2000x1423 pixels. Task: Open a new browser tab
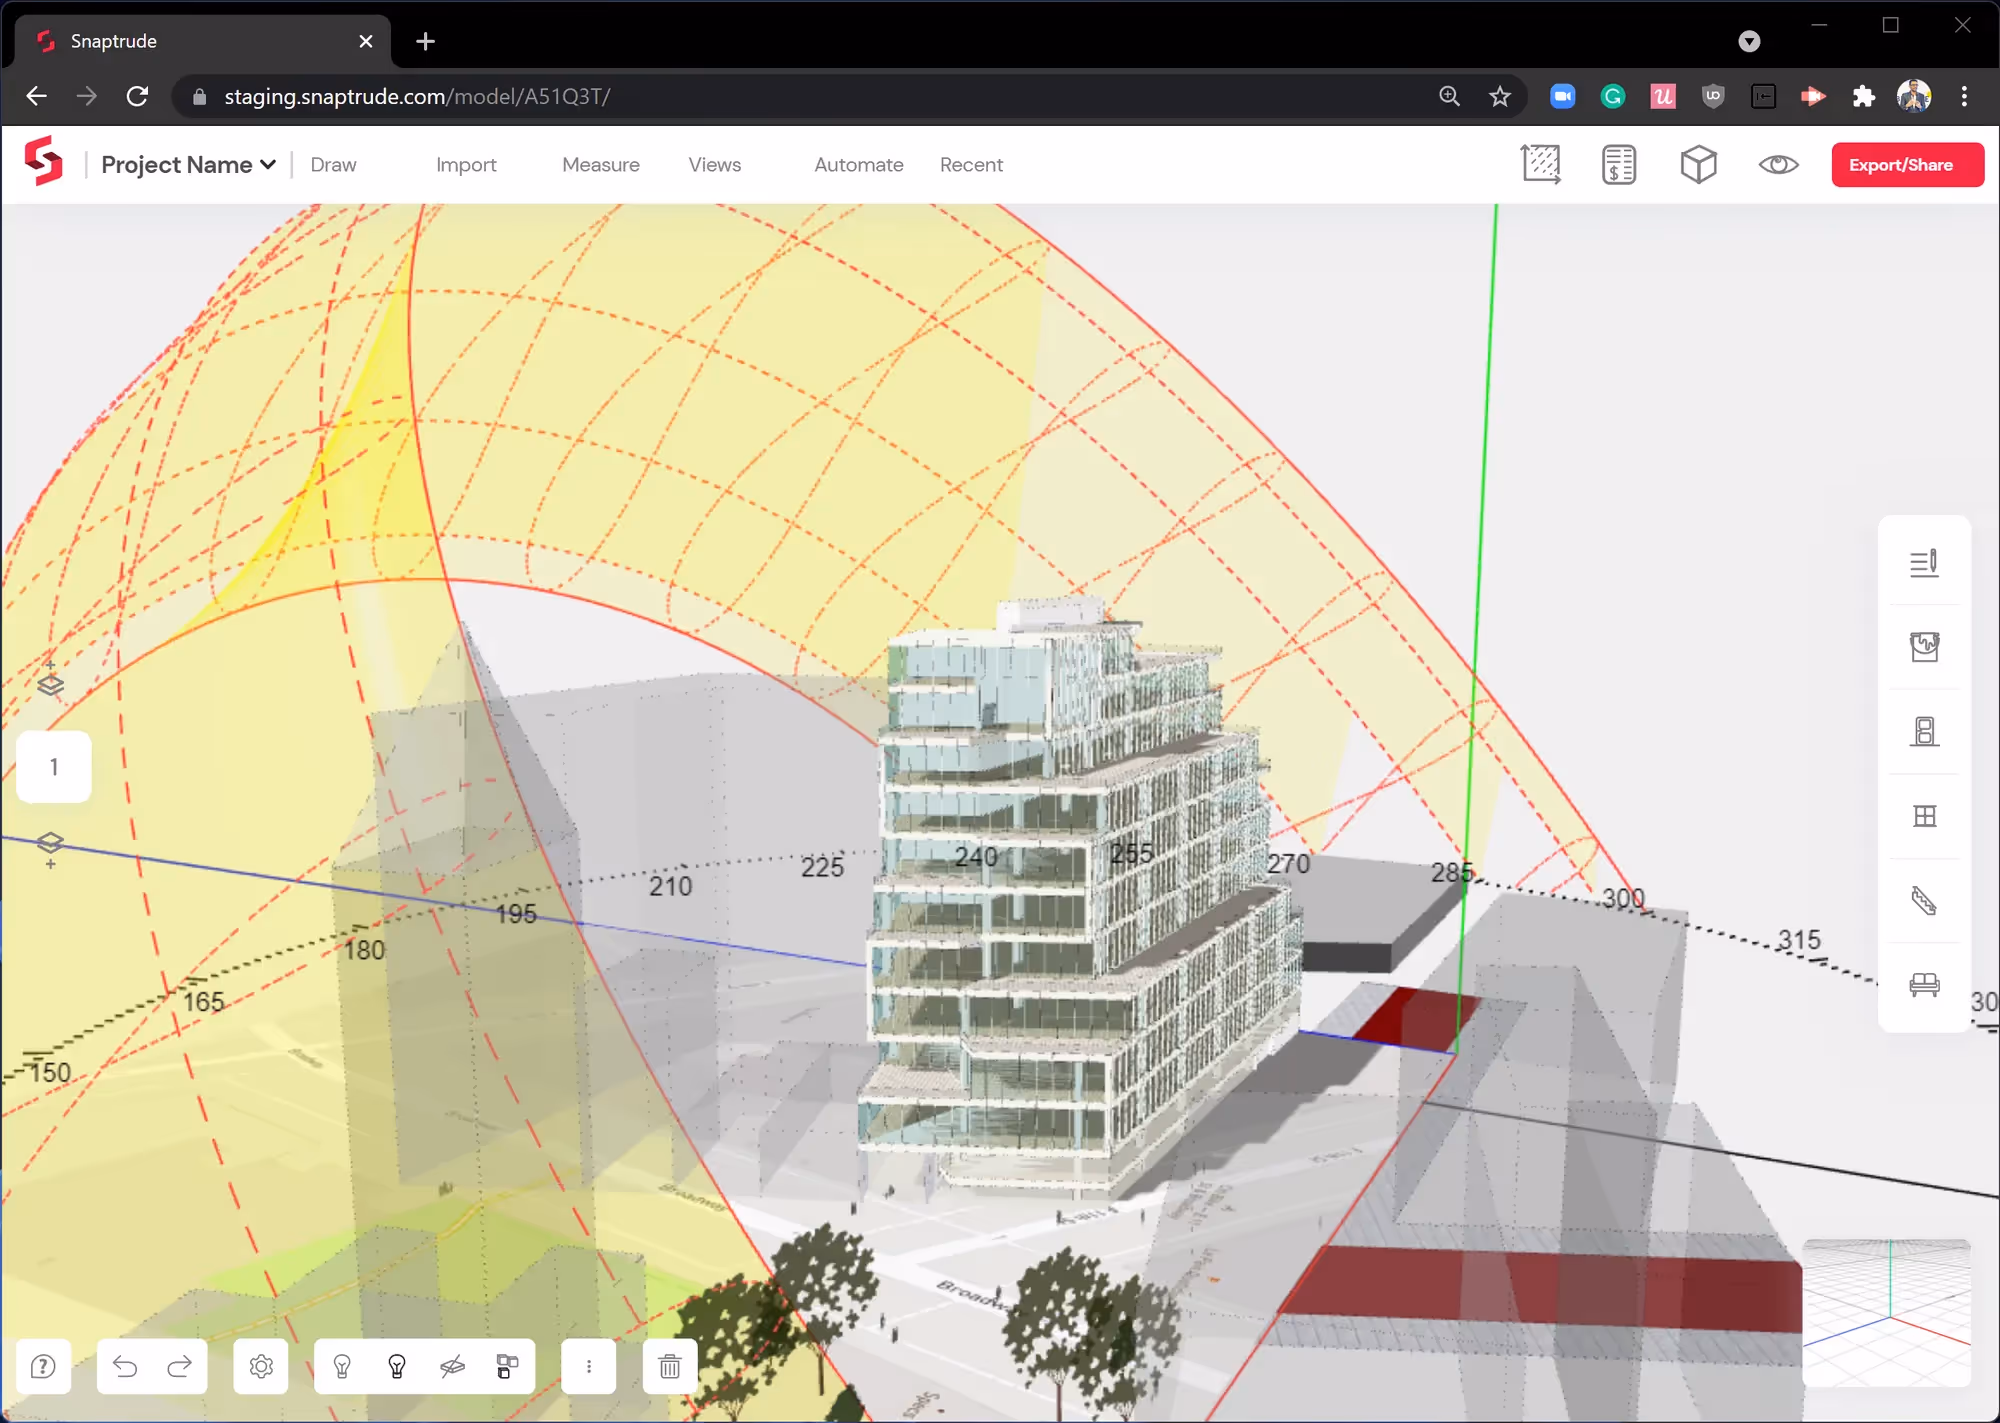click(425, 41)
